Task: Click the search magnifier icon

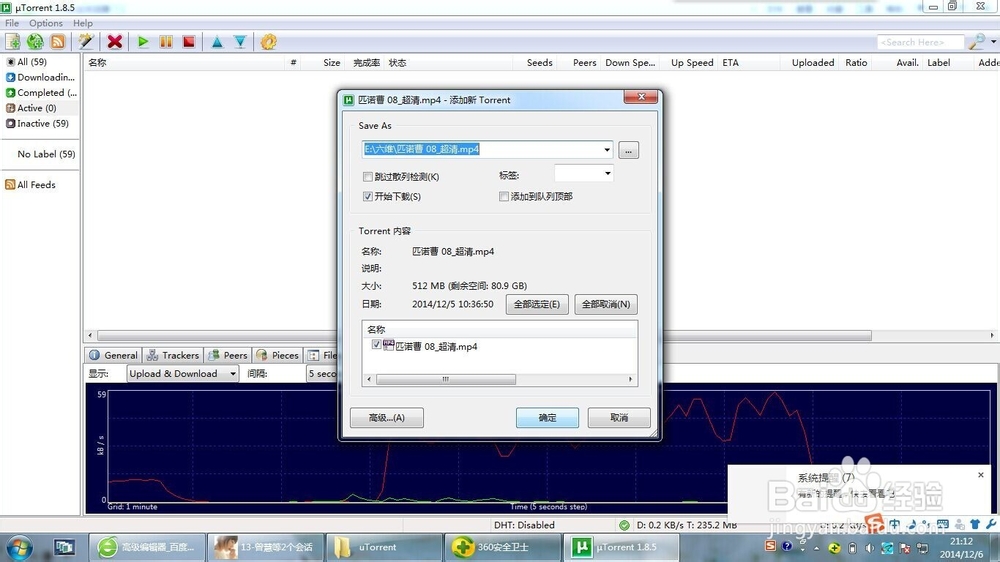Action: tap(976, 42)
